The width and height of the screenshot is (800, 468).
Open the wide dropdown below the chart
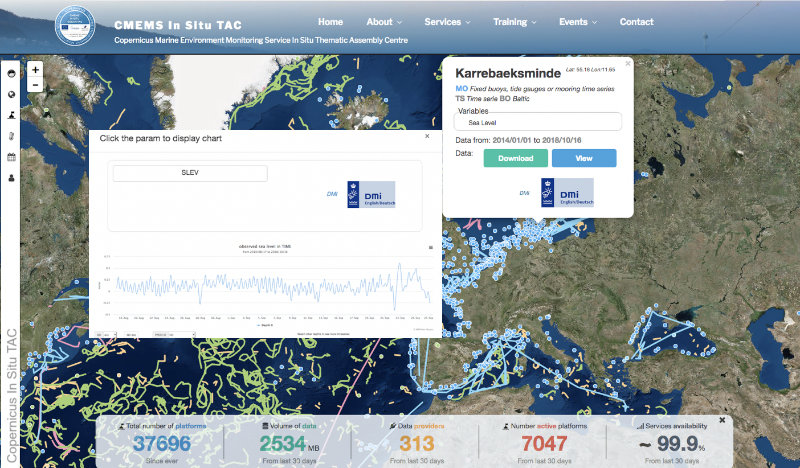(x=174, y=335)
